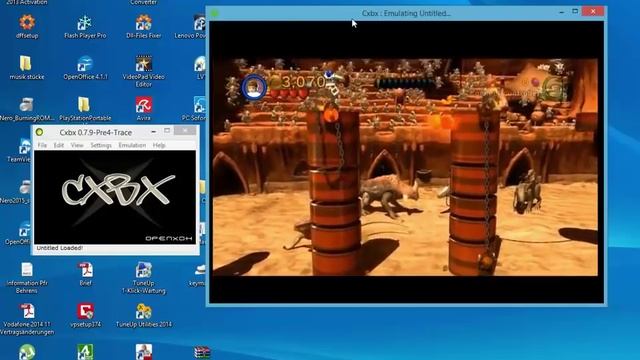Click 'Untitled Loaded!' status bar text
Viewport: 640px width, 360px height.
[60, 248]
